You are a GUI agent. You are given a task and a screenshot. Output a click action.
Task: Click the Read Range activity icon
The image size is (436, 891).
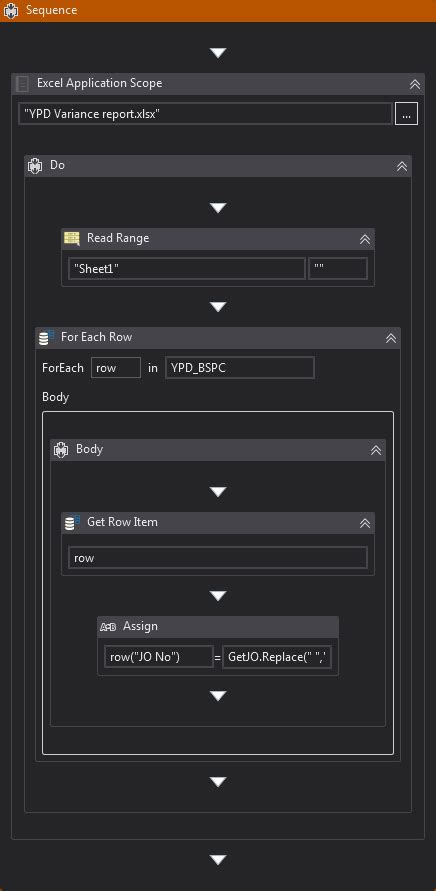(x=72, y=238)
